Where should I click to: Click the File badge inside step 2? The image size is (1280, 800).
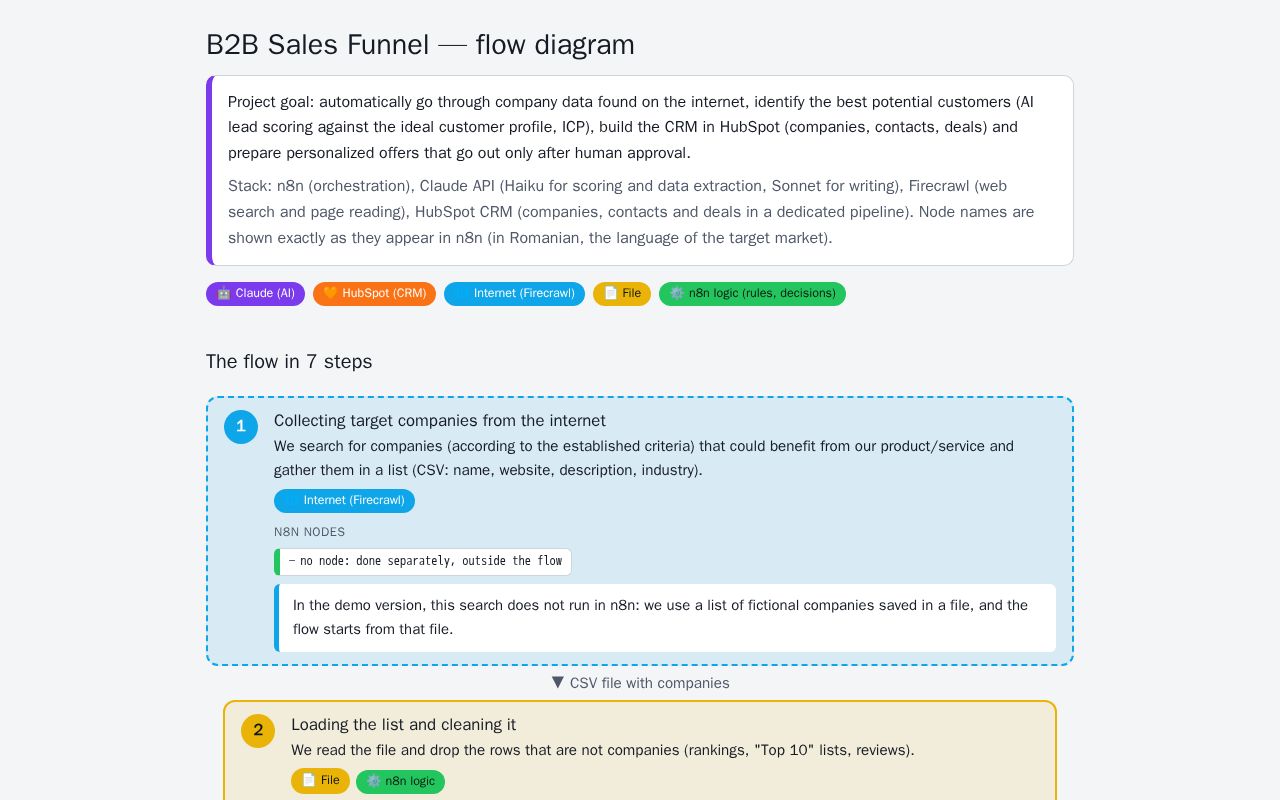[320, 781]
